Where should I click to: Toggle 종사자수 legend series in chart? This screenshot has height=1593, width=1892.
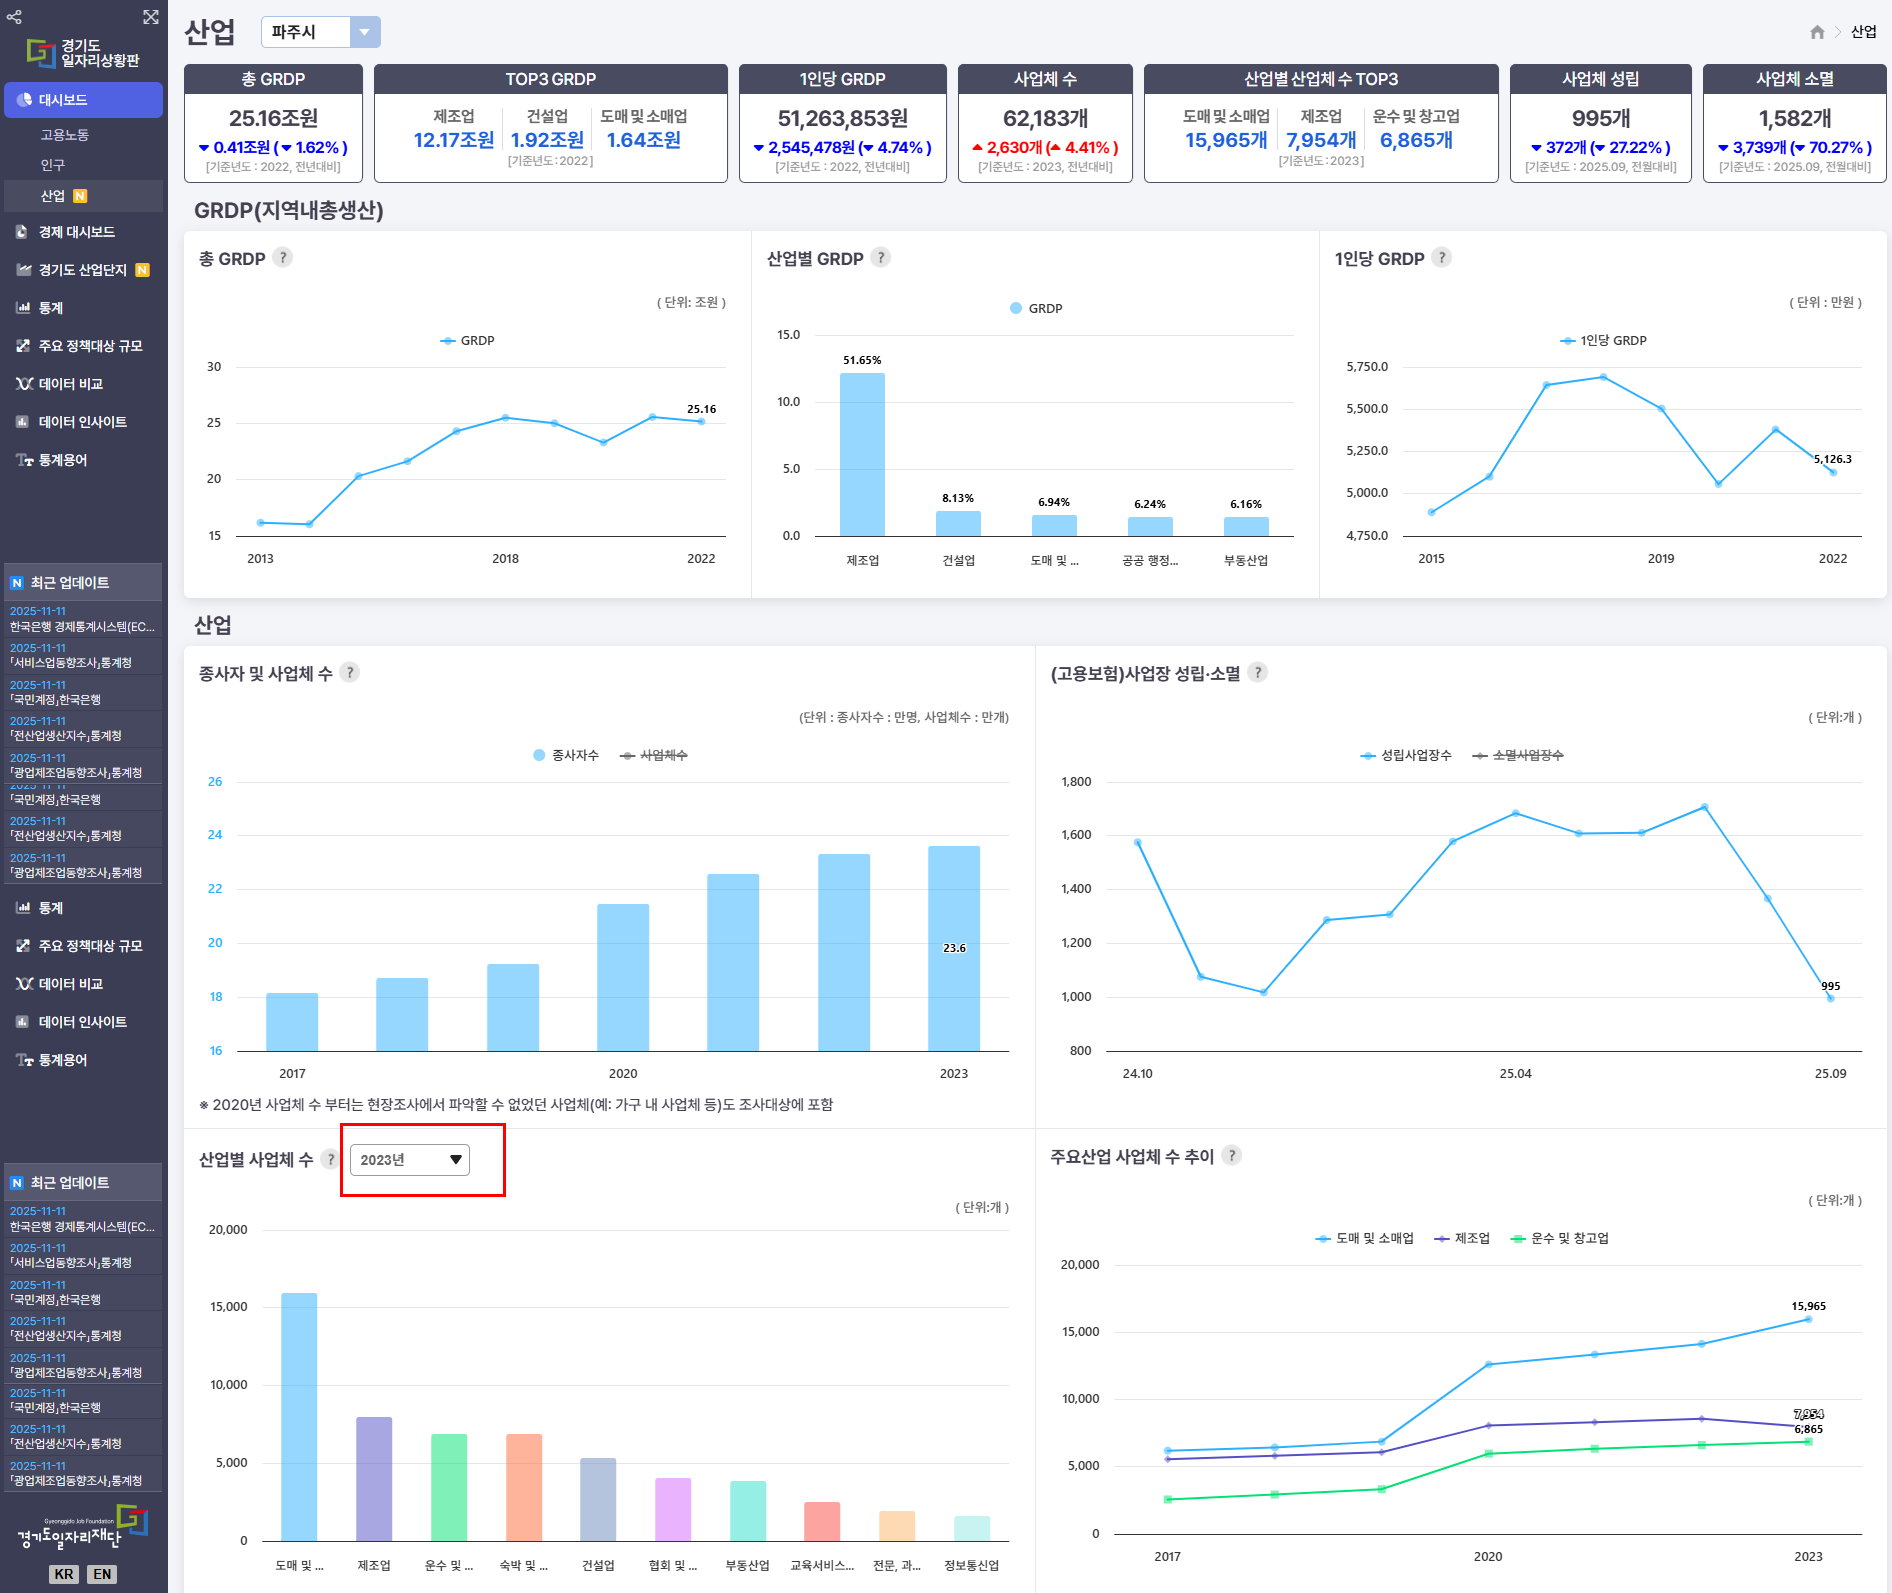pos(566,755)
